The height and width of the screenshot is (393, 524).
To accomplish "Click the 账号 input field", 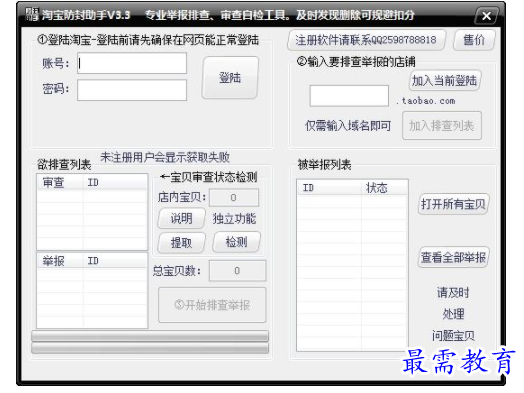I will point(132,63).
